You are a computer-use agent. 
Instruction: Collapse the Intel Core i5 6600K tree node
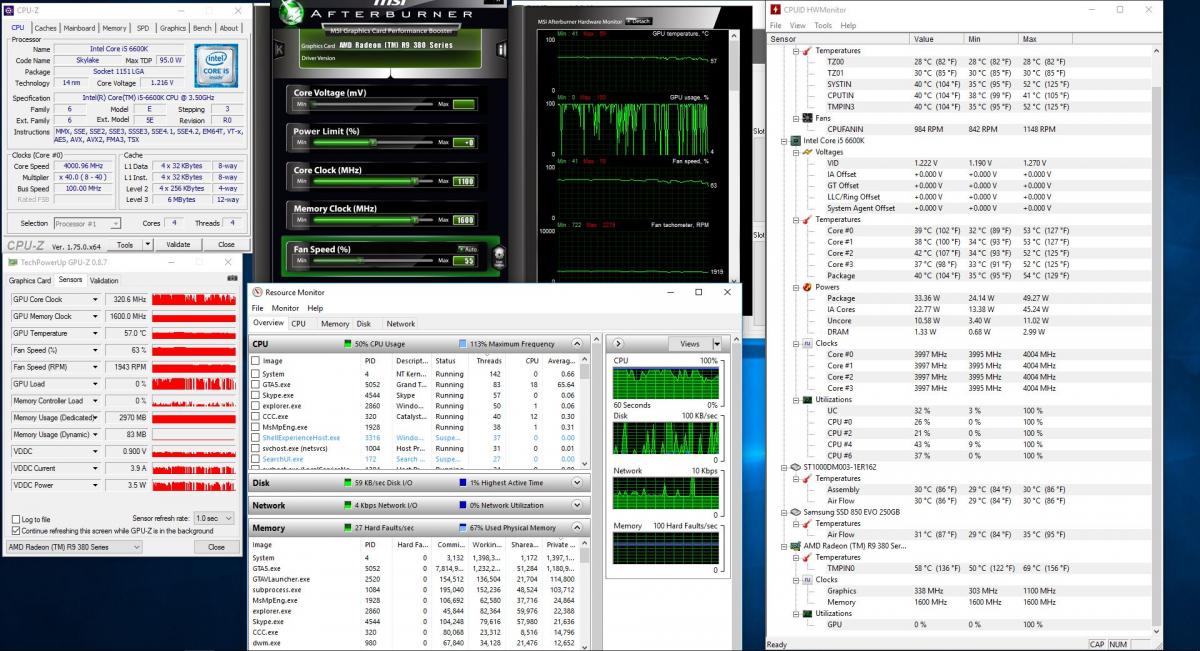[783, 140]
